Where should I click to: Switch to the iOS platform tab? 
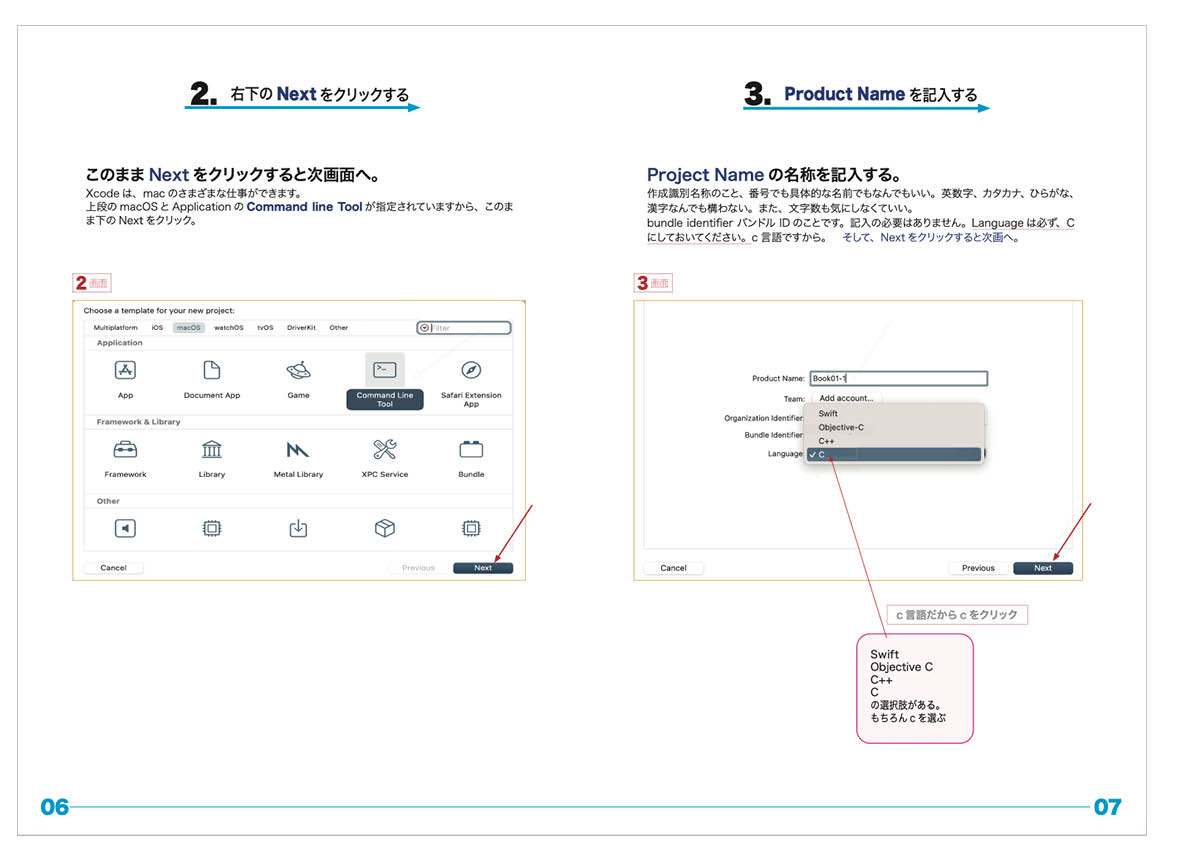[157, 328]
